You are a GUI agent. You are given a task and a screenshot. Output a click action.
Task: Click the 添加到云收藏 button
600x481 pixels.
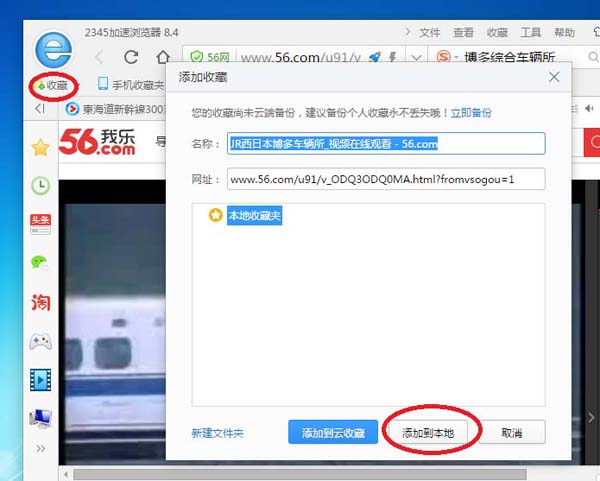[333, 432]
